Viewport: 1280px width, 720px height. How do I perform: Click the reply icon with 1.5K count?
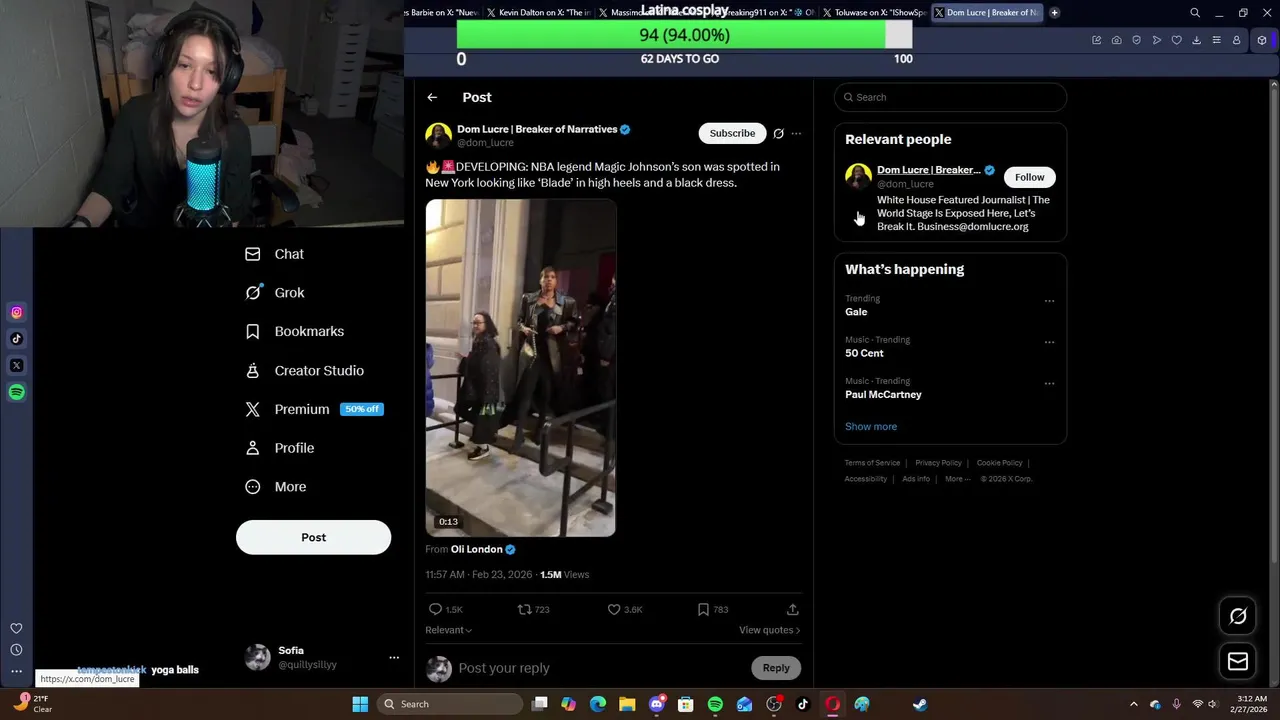coord(435,609)
